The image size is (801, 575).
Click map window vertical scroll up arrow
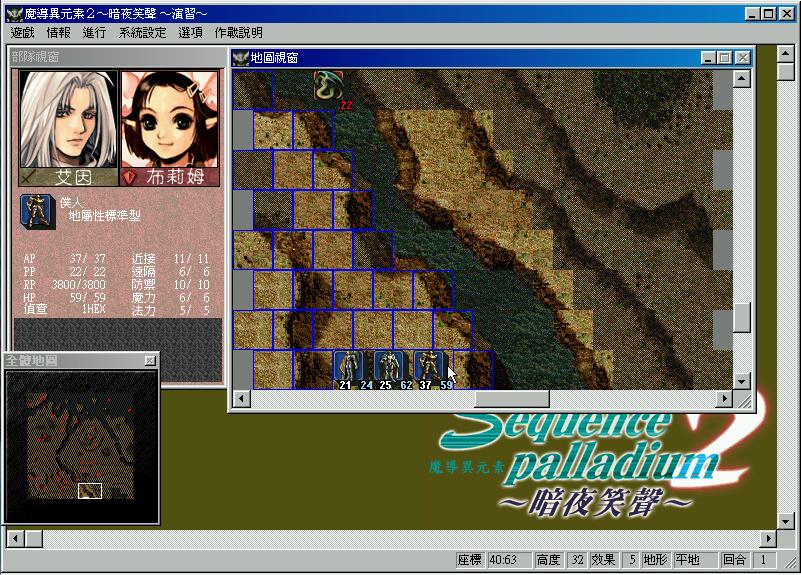pyautogui.click(x=742, y=79)
